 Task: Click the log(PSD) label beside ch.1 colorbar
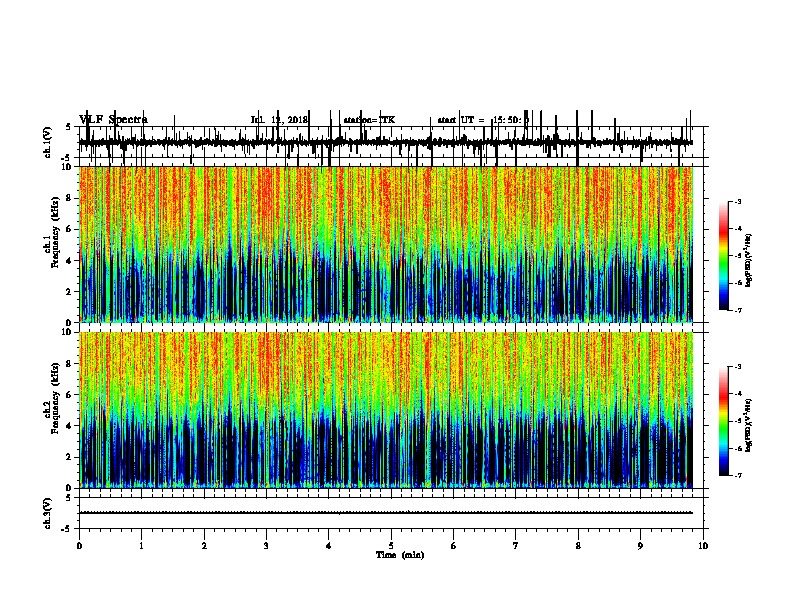[748, 260]
